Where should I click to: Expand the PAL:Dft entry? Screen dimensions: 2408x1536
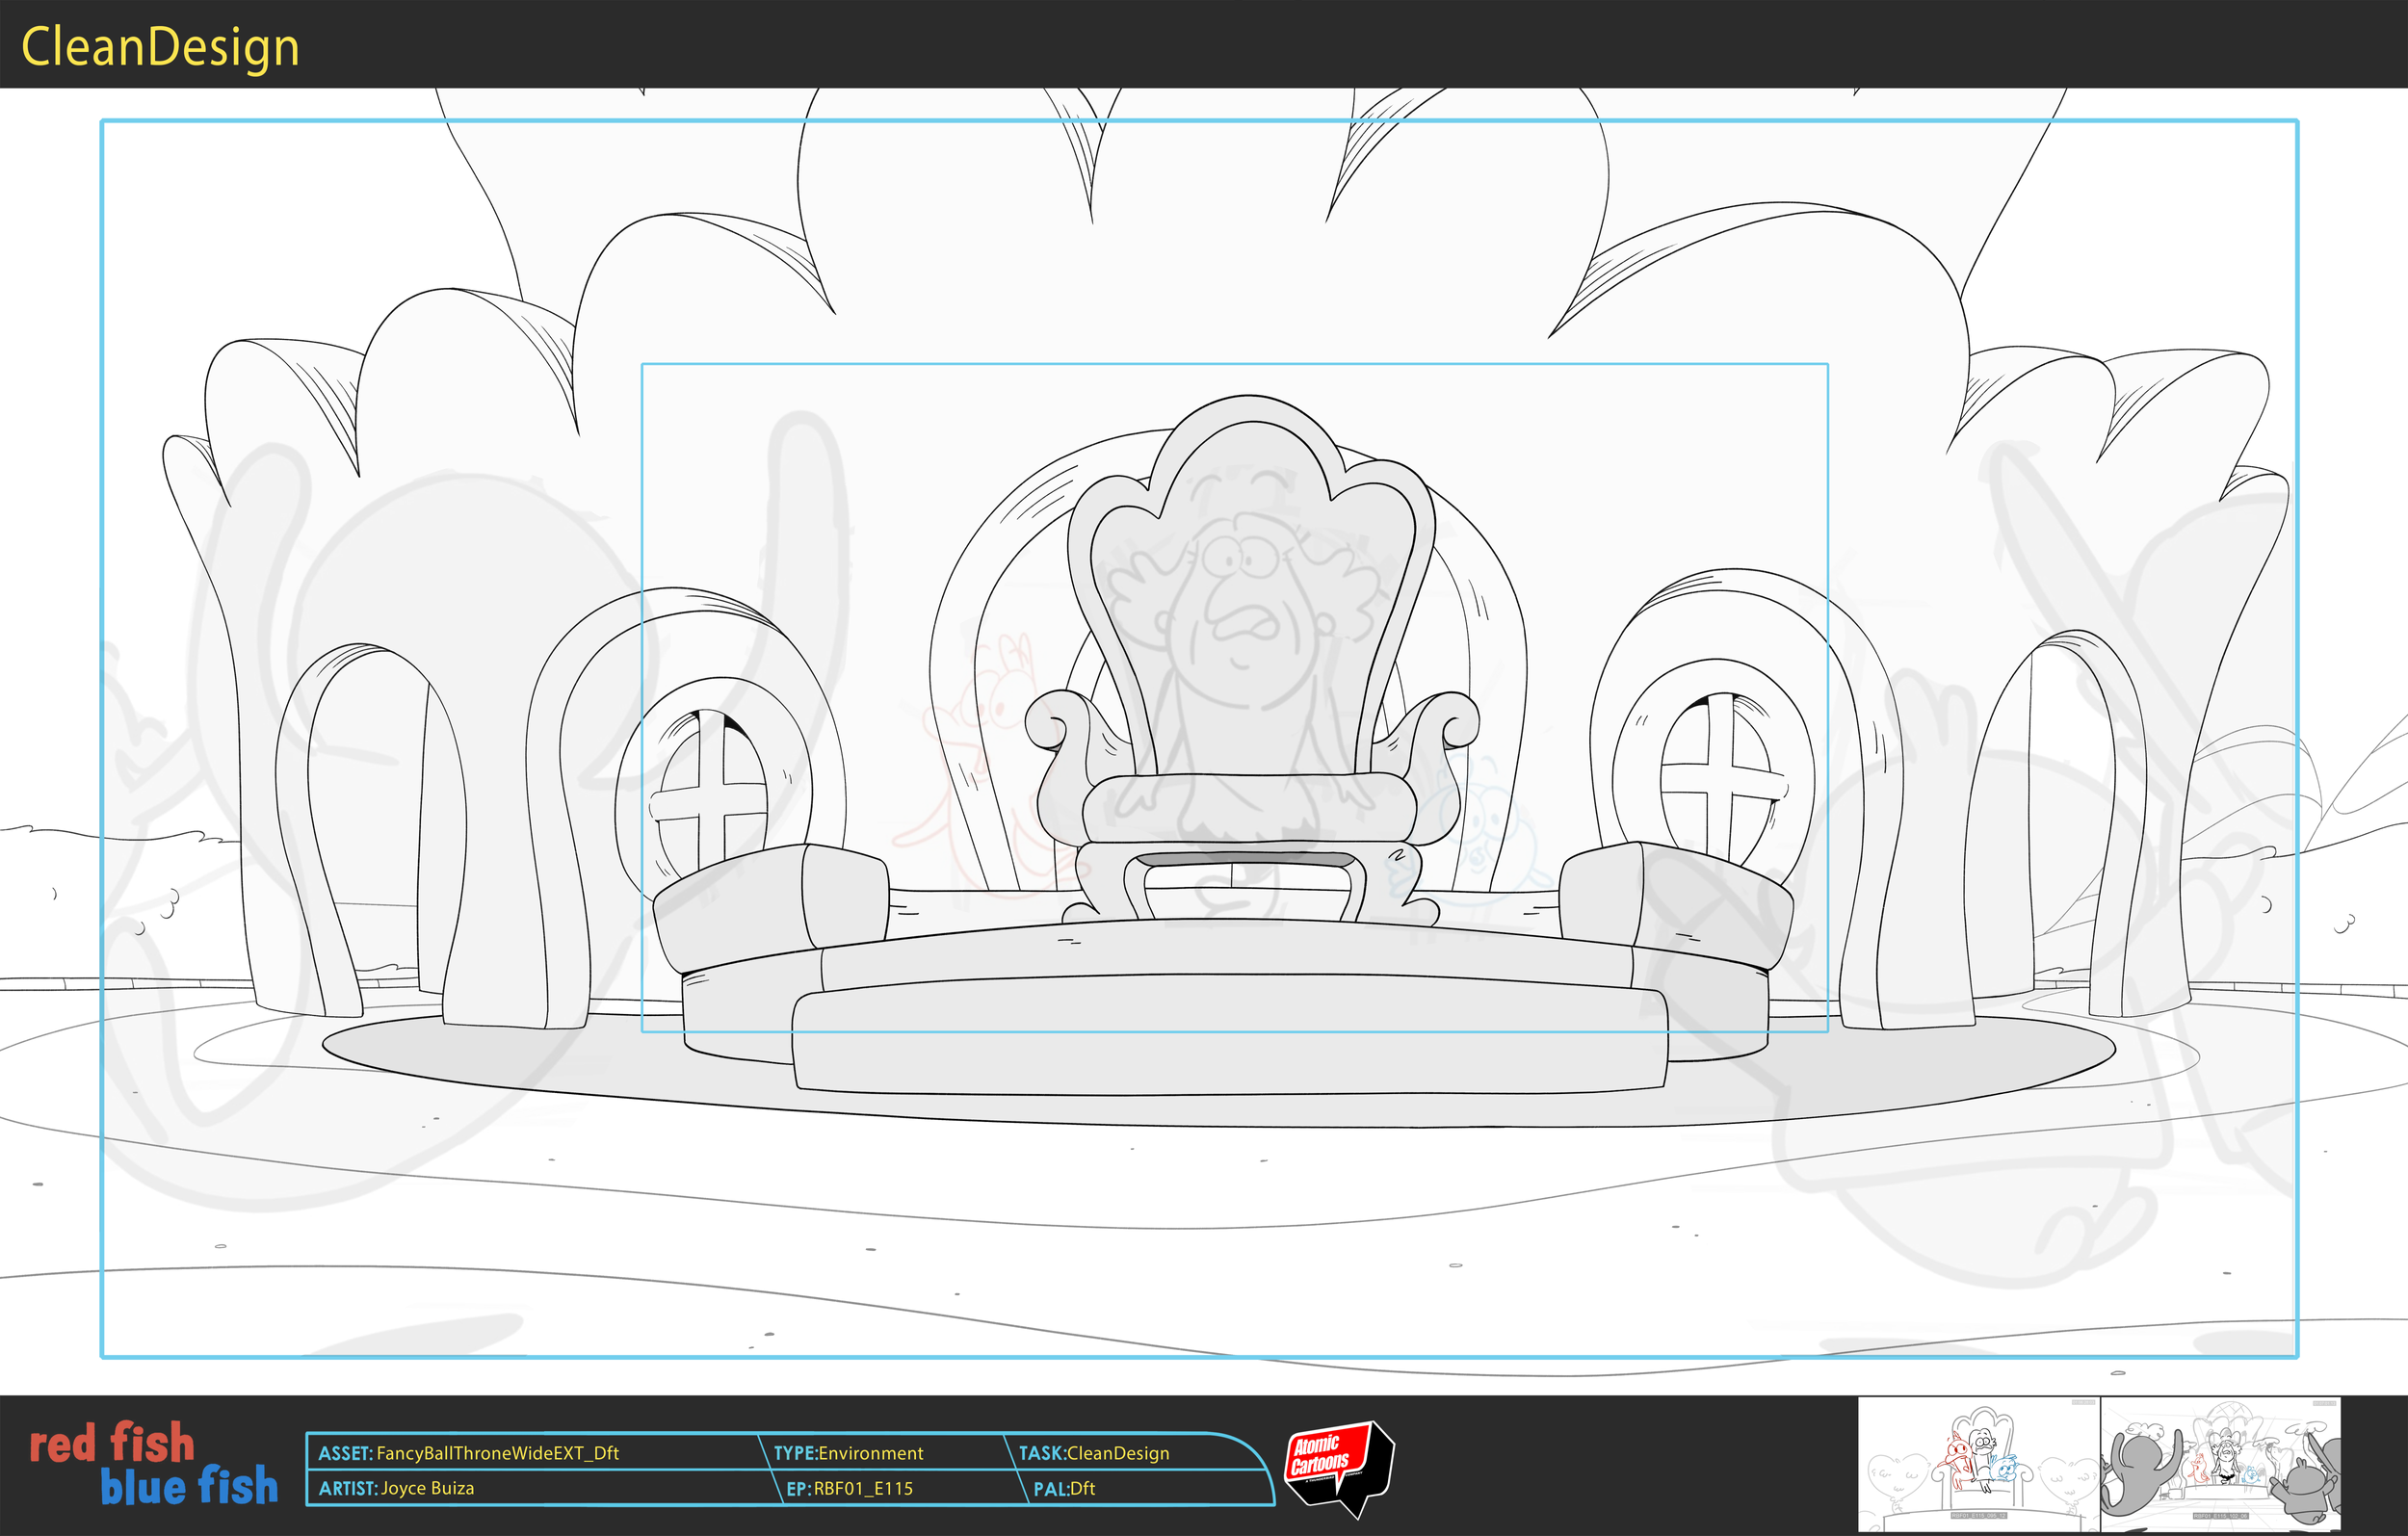pos(1065,1489)
